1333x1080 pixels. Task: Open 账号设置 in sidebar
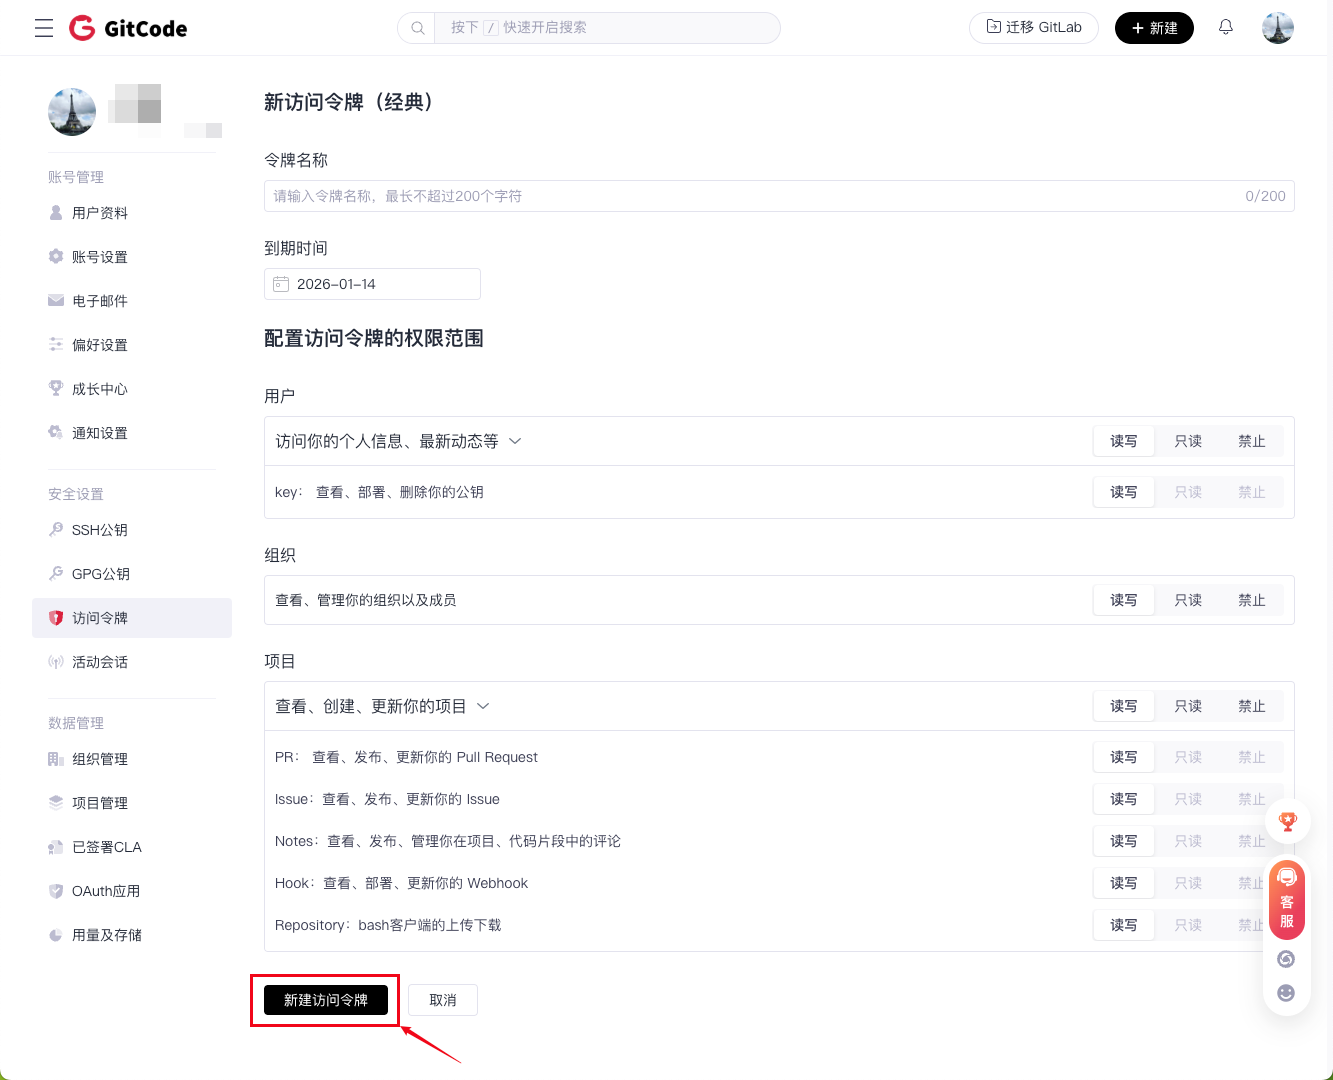pyautogui.click(x=99, y=257)
